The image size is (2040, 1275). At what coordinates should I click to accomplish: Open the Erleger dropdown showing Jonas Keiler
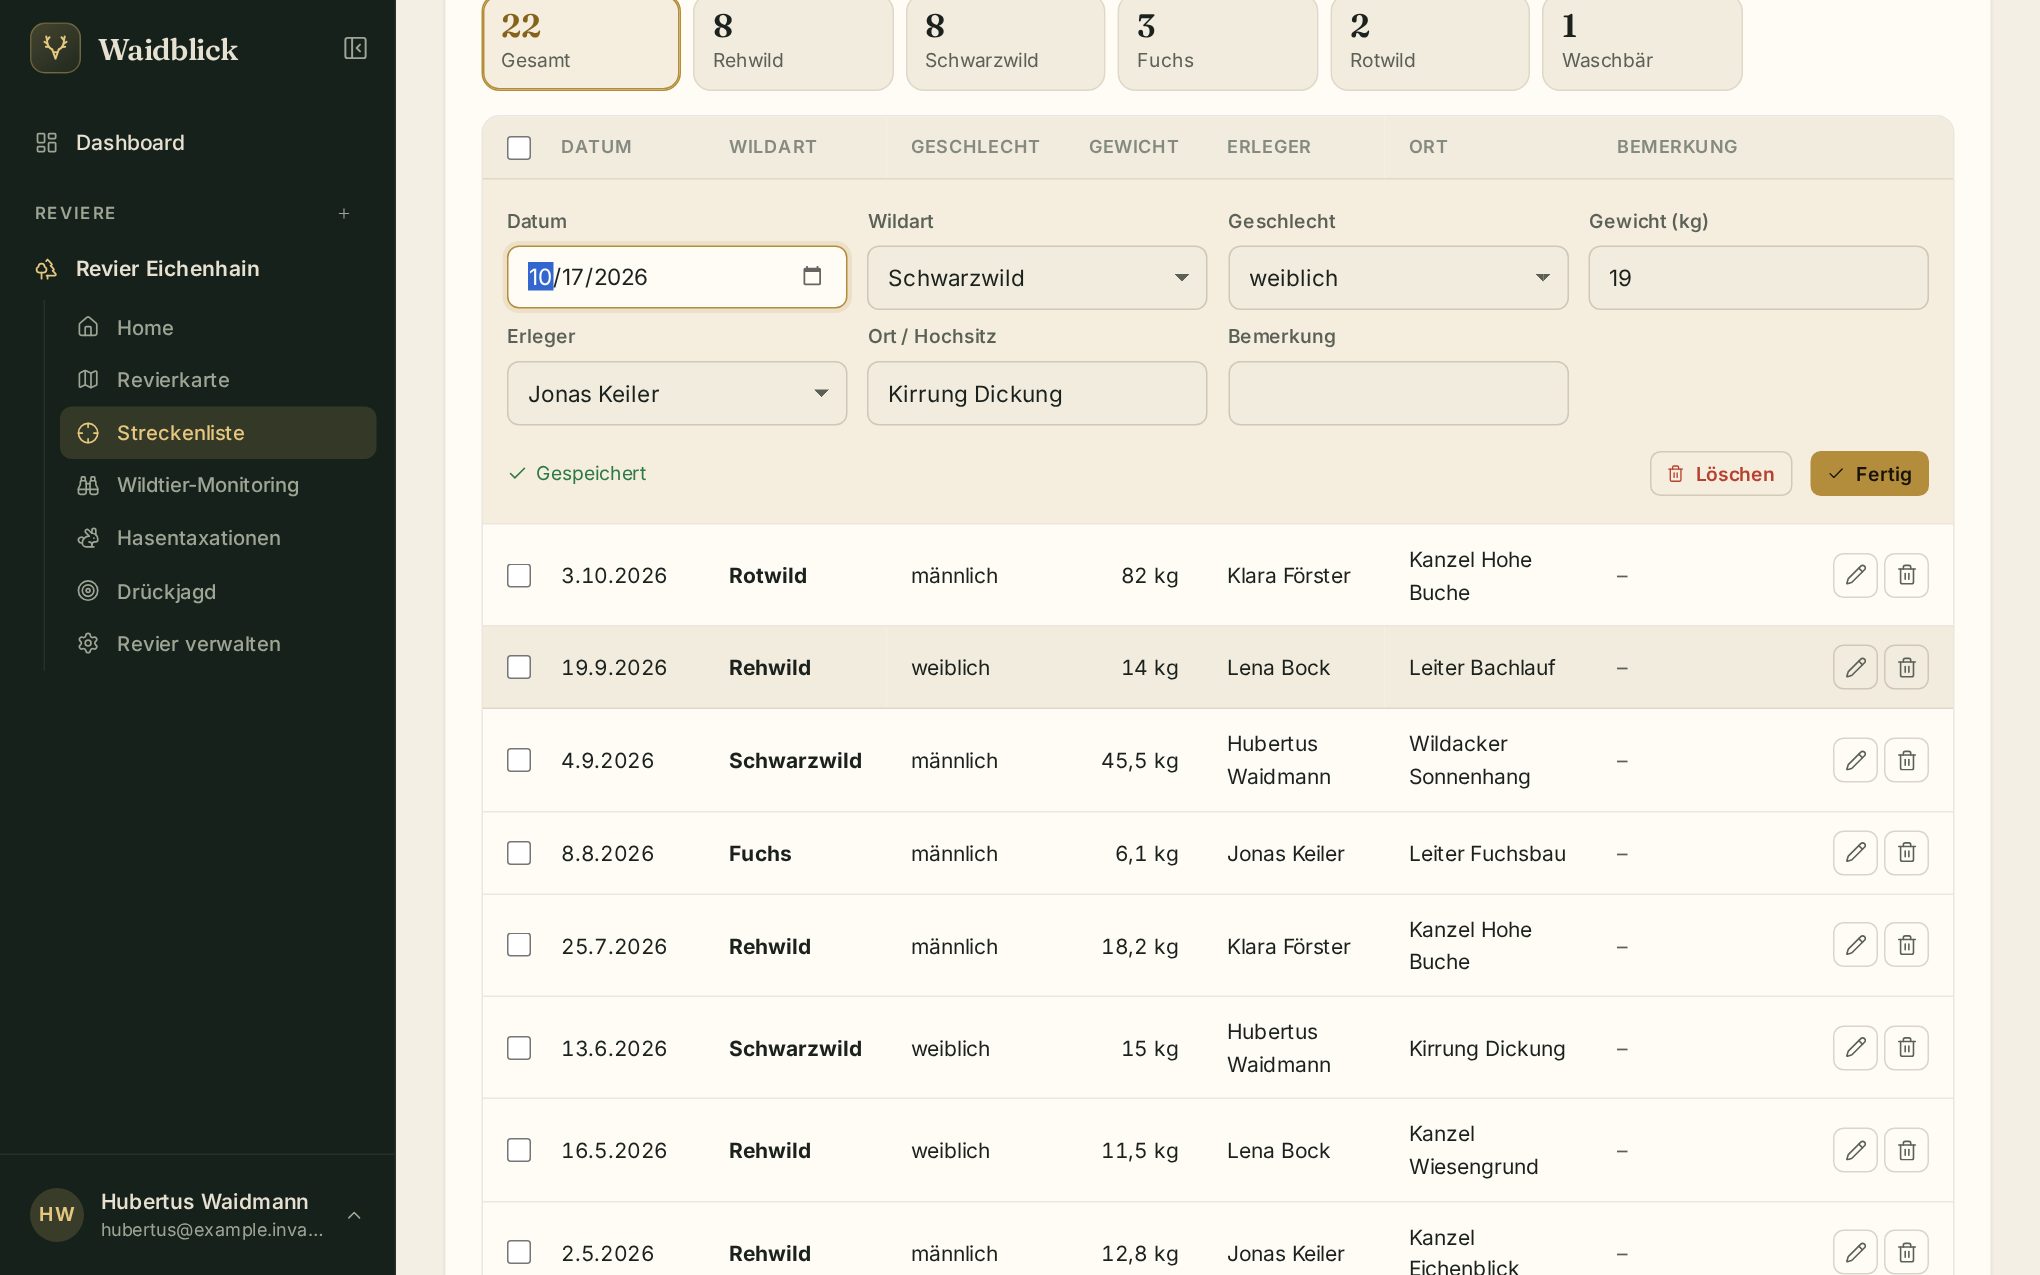677,393
